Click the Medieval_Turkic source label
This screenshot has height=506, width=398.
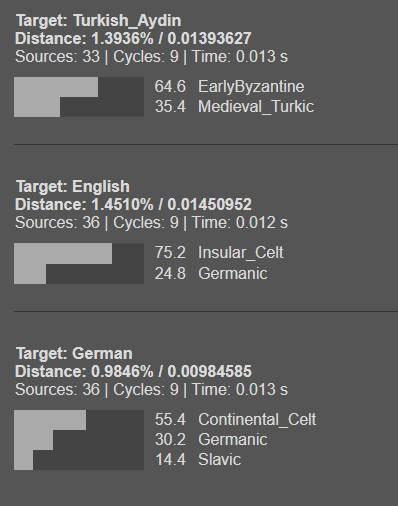tap(256, 107)
